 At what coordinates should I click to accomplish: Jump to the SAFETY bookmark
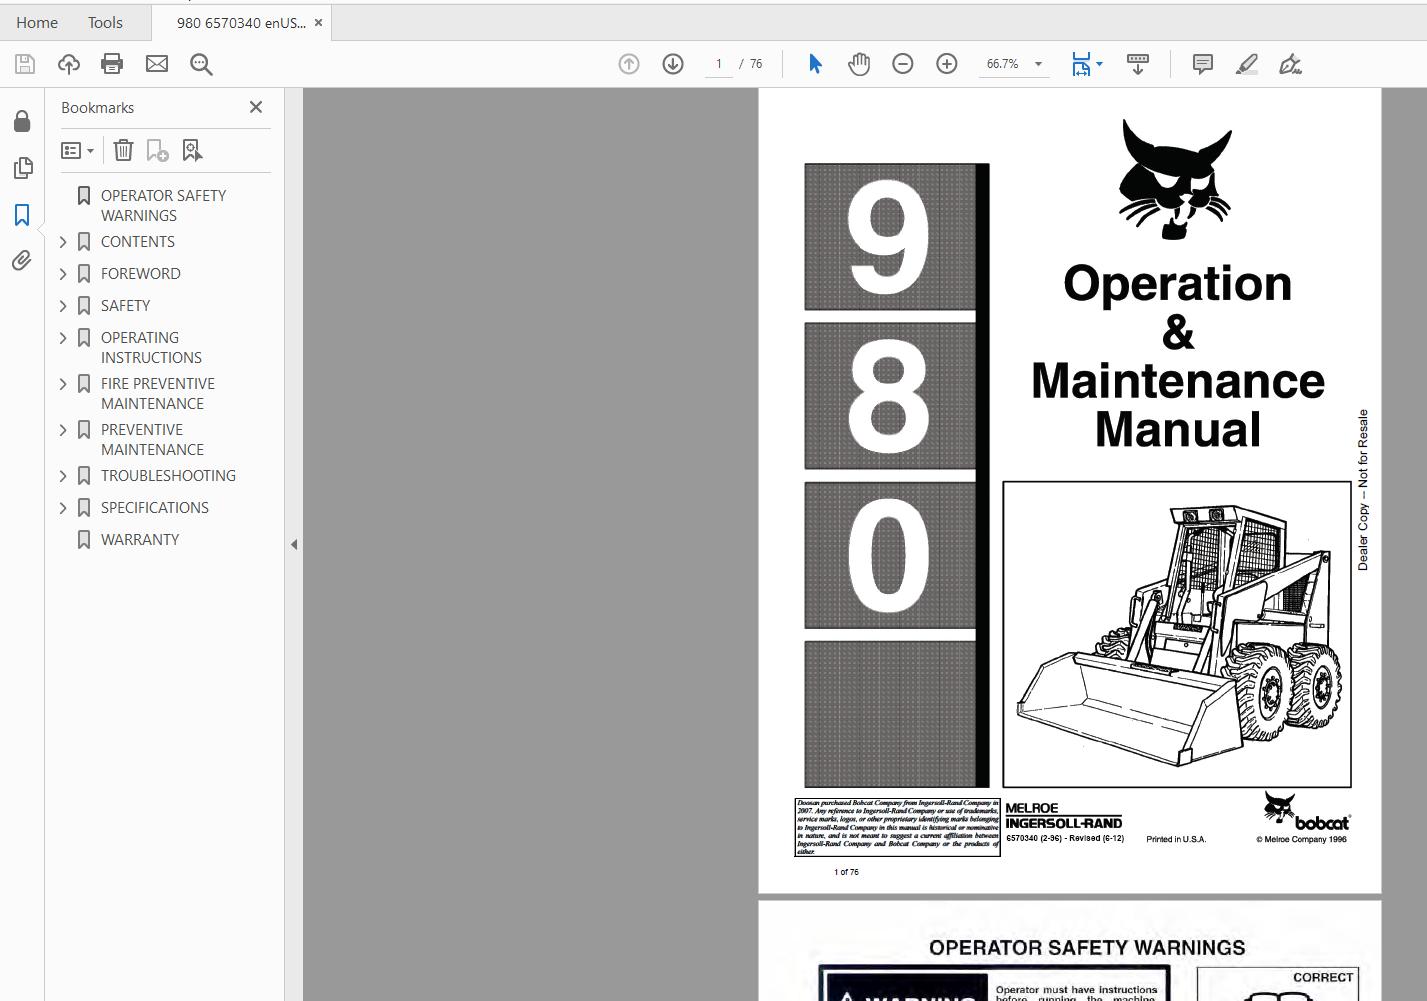click(x=125, y=306)
